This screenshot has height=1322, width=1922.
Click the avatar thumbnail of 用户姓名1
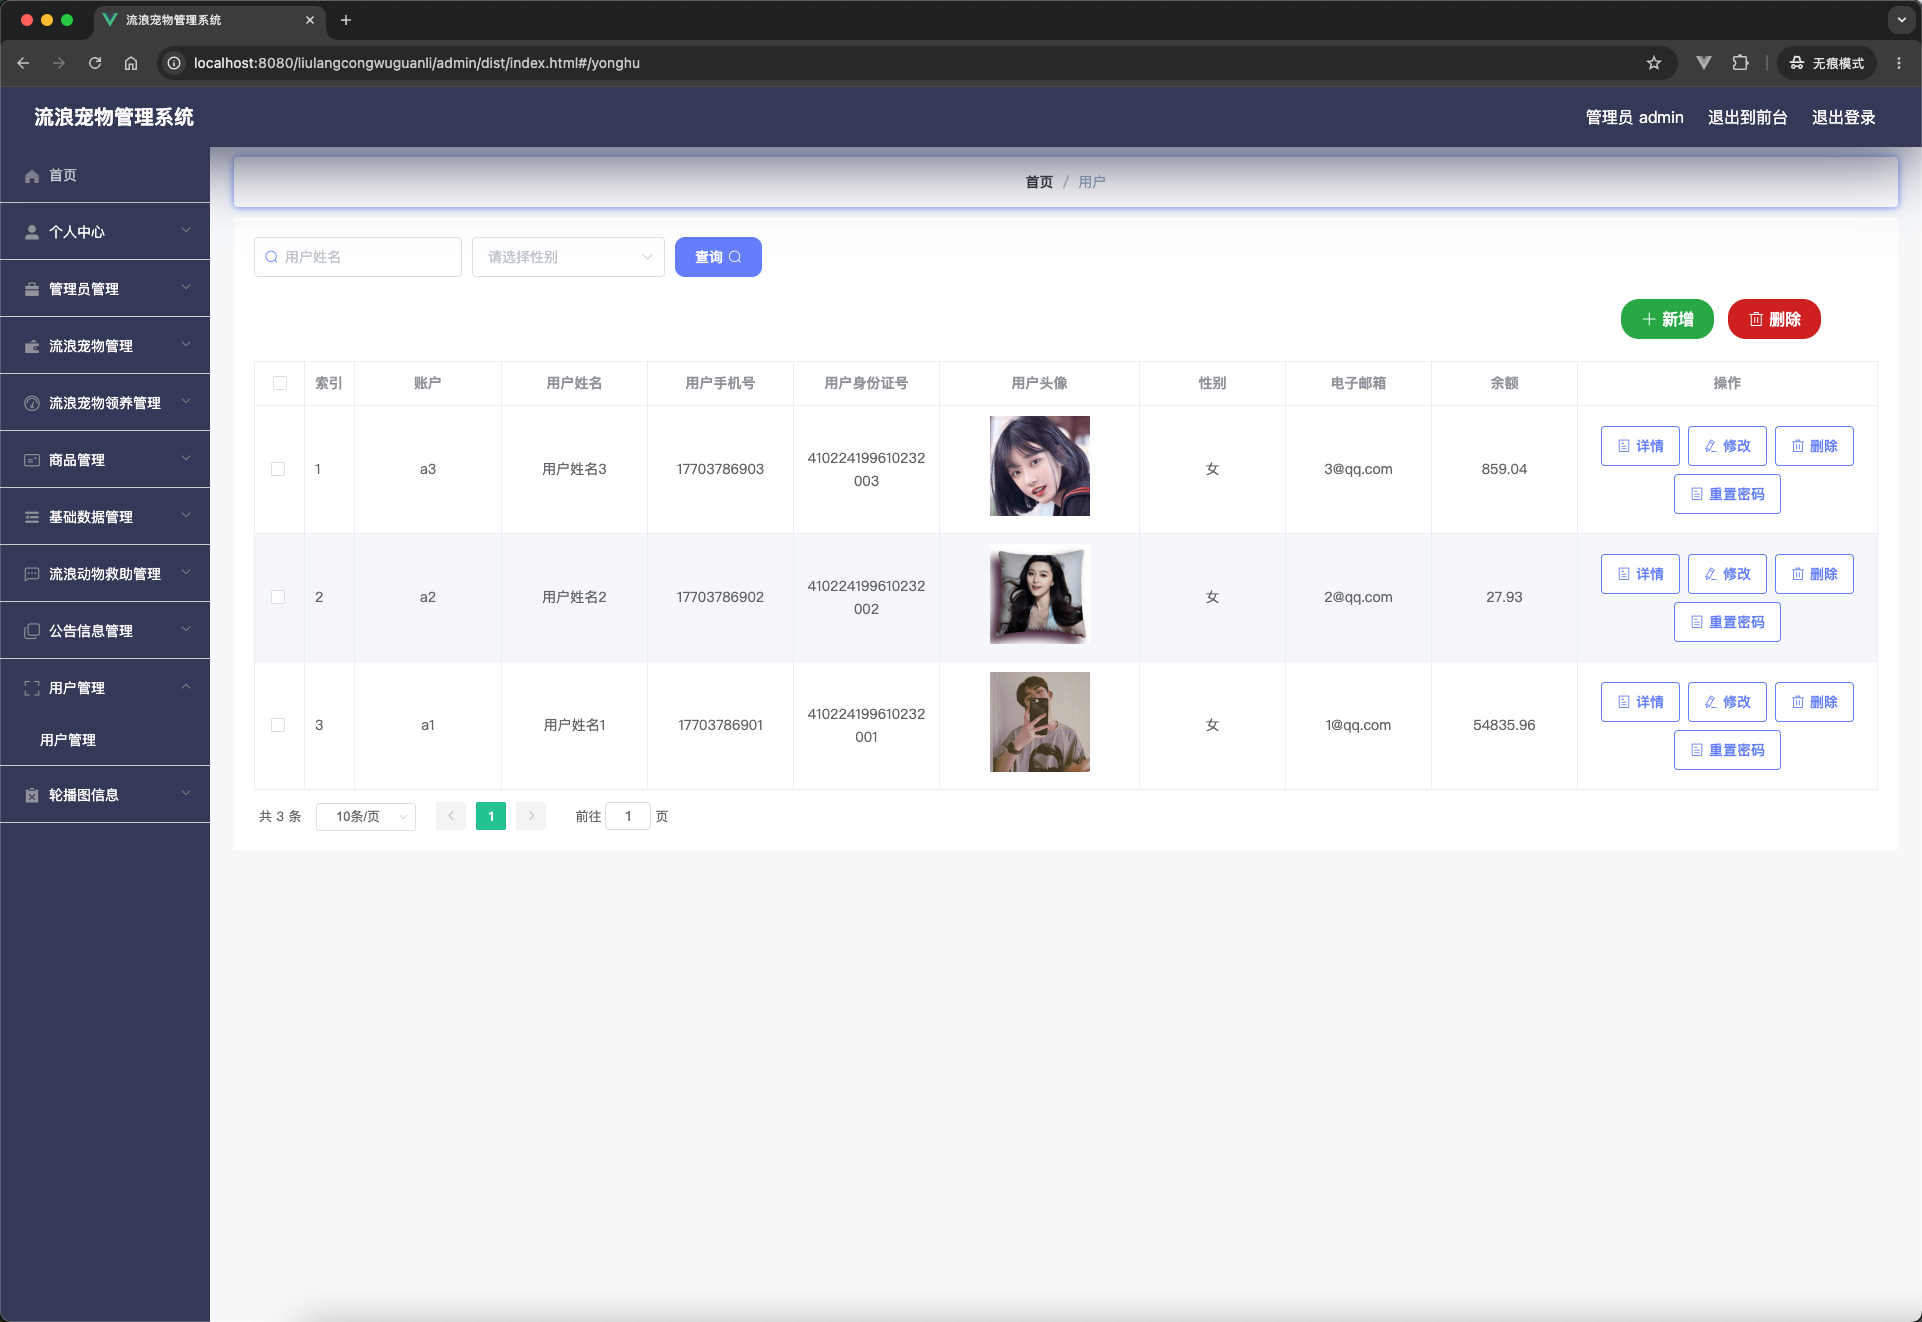point(1039,722)
